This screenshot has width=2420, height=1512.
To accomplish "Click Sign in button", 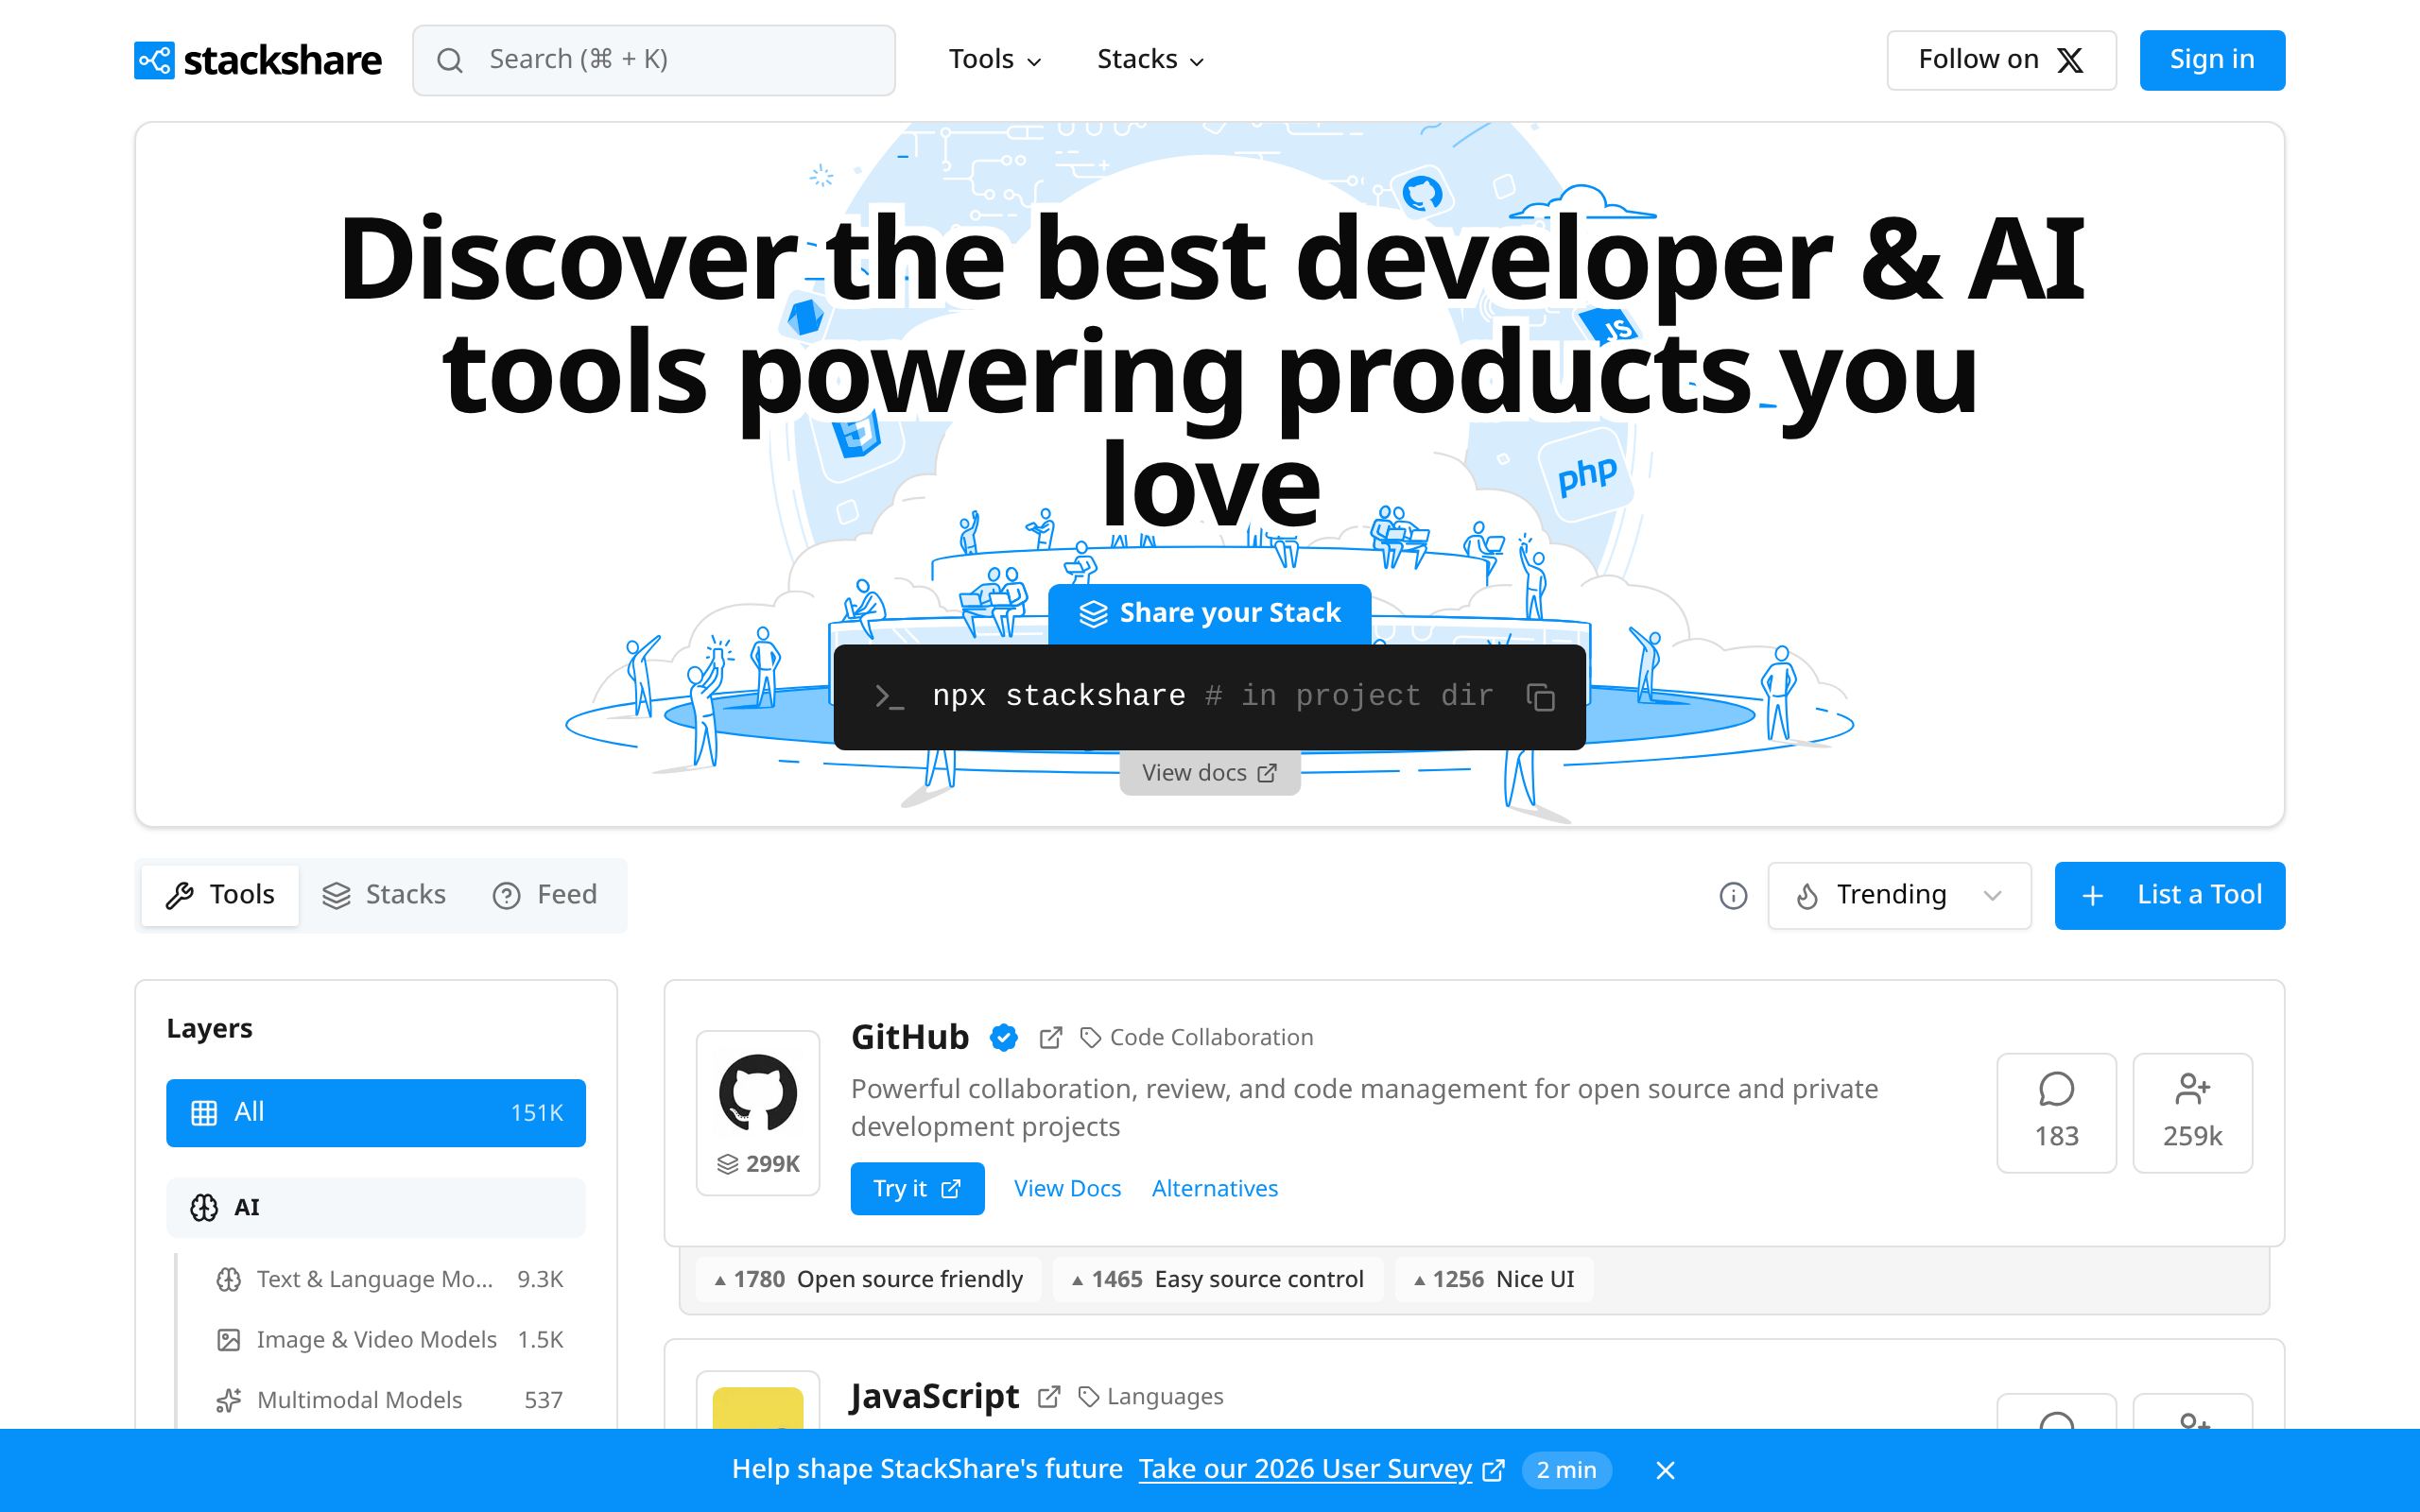I will click(x=2212, y=60).
